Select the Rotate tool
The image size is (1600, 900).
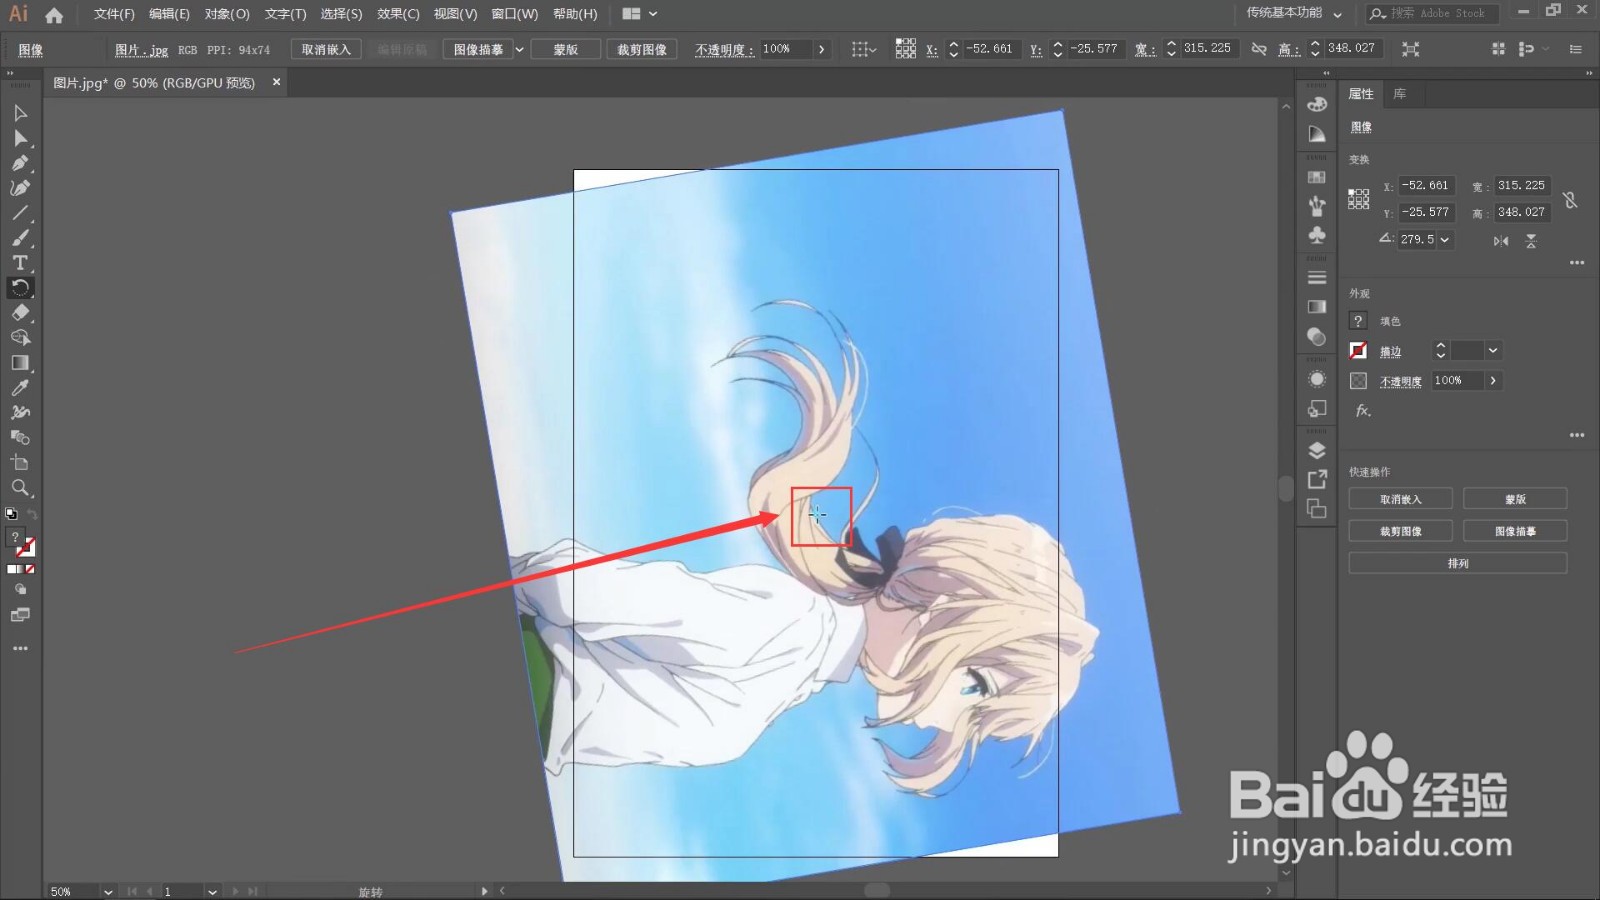coord(20,288)
